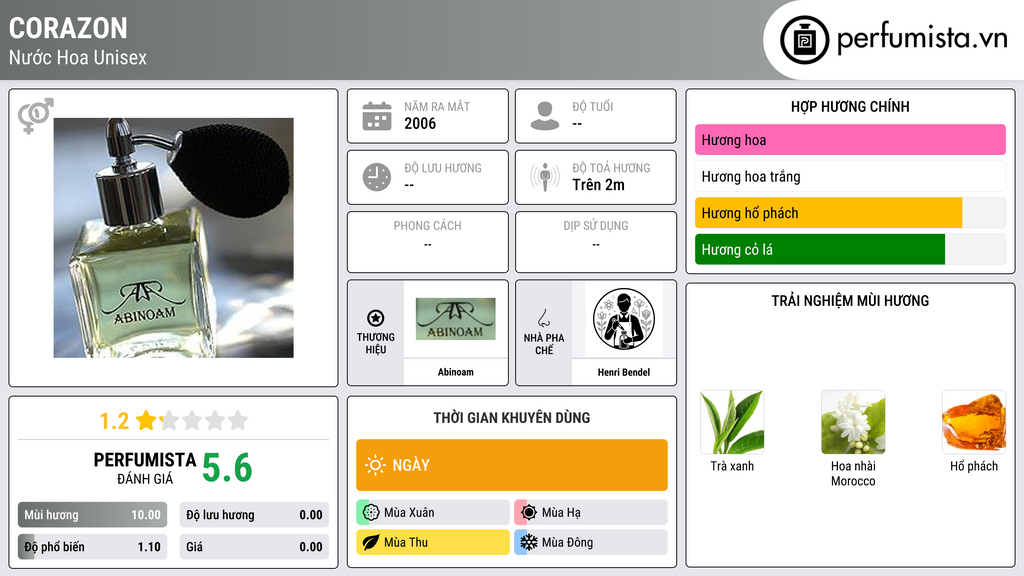This screenshot has width=1024, height=576.
Task: Select the Hổ phách note image
Action: point(974,423)
